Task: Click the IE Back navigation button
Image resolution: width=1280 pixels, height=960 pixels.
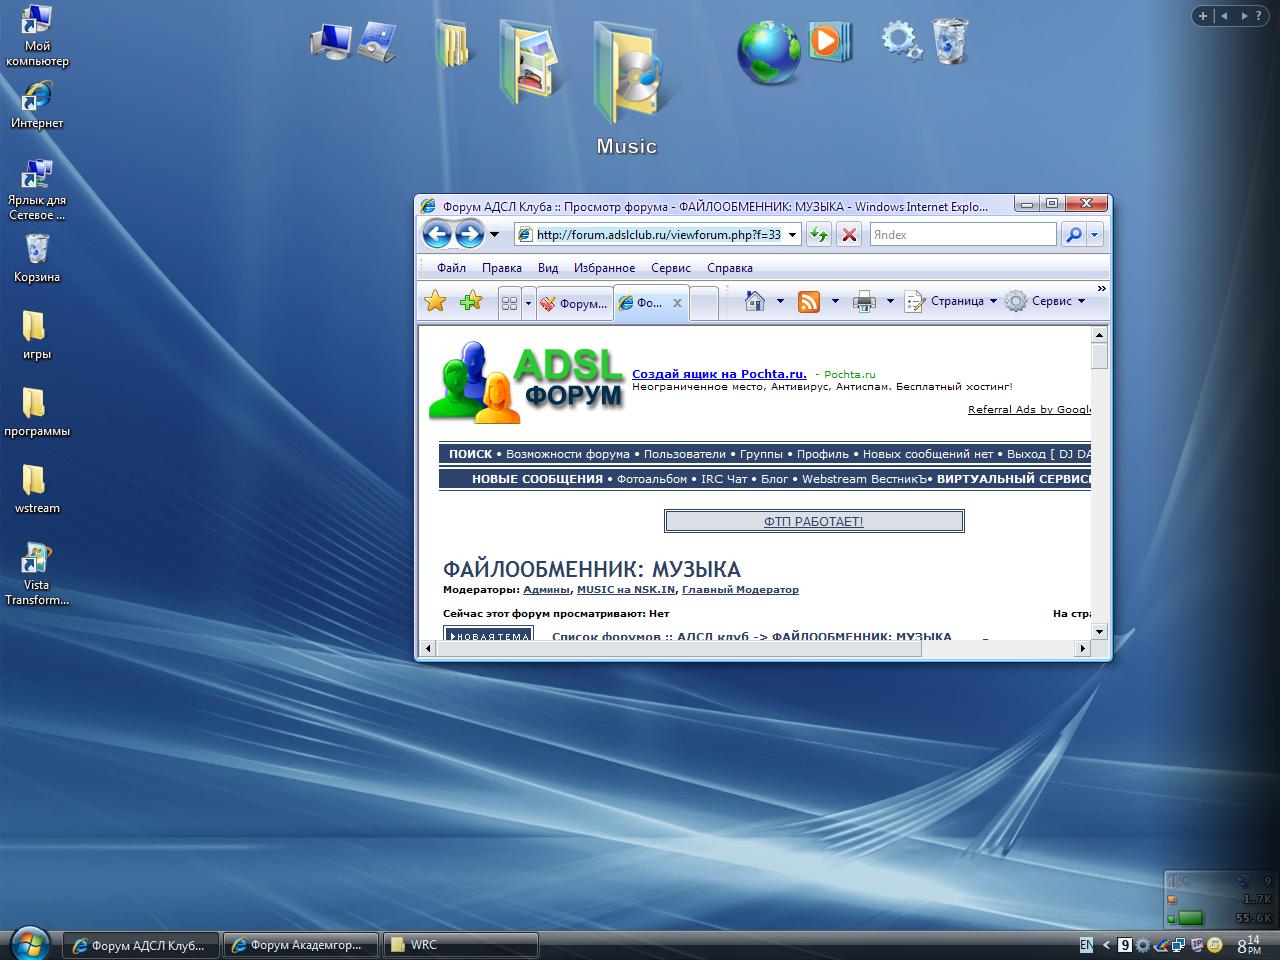Action: tap(437, 234)
